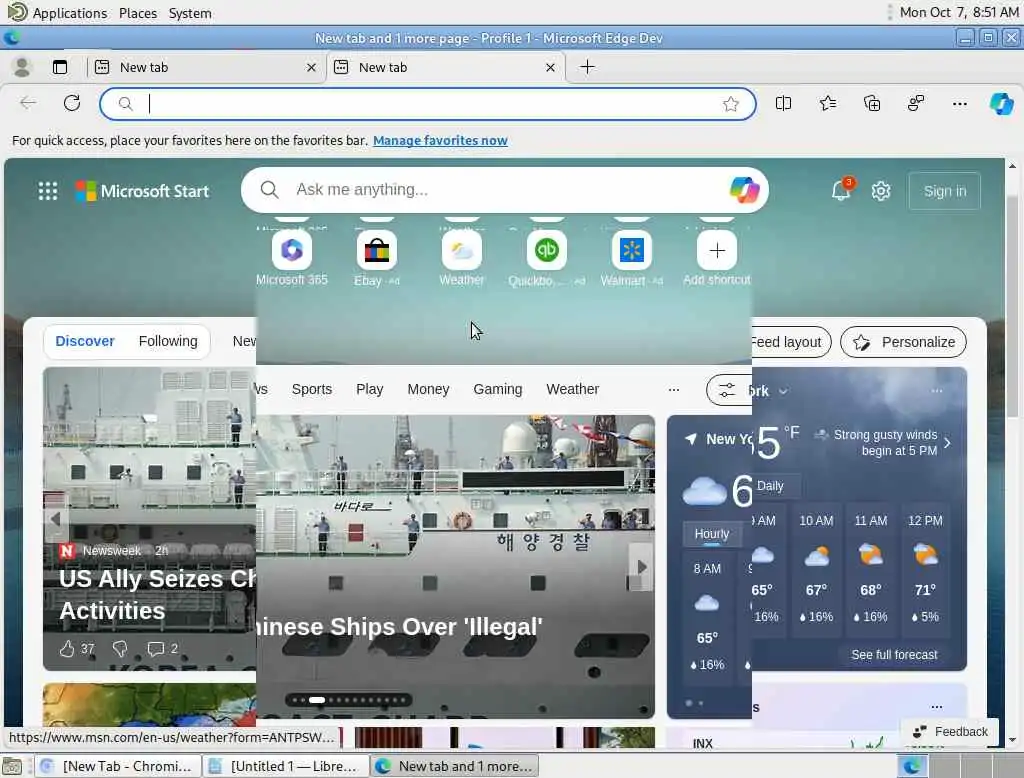Click the address bar input field

pos(428,104)
